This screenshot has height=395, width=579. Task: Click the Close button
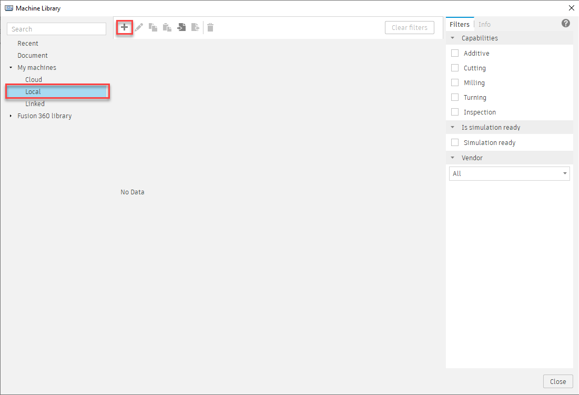pos(558,381)
